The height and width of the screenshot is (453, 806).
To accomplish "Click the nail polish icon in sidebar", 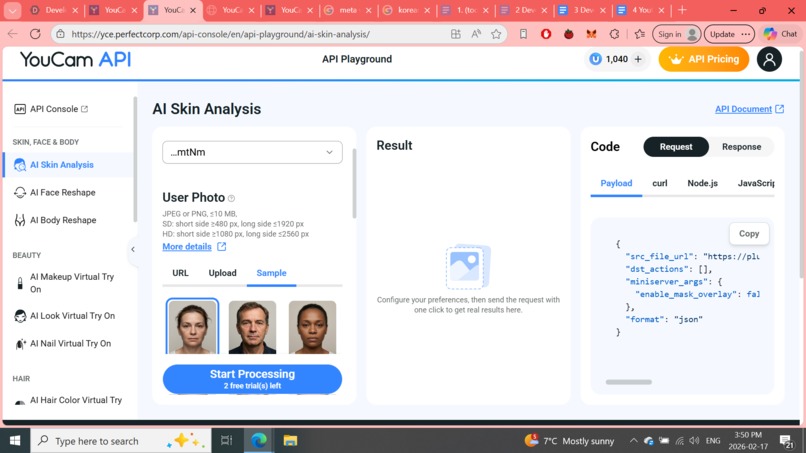I will point(20,344).
